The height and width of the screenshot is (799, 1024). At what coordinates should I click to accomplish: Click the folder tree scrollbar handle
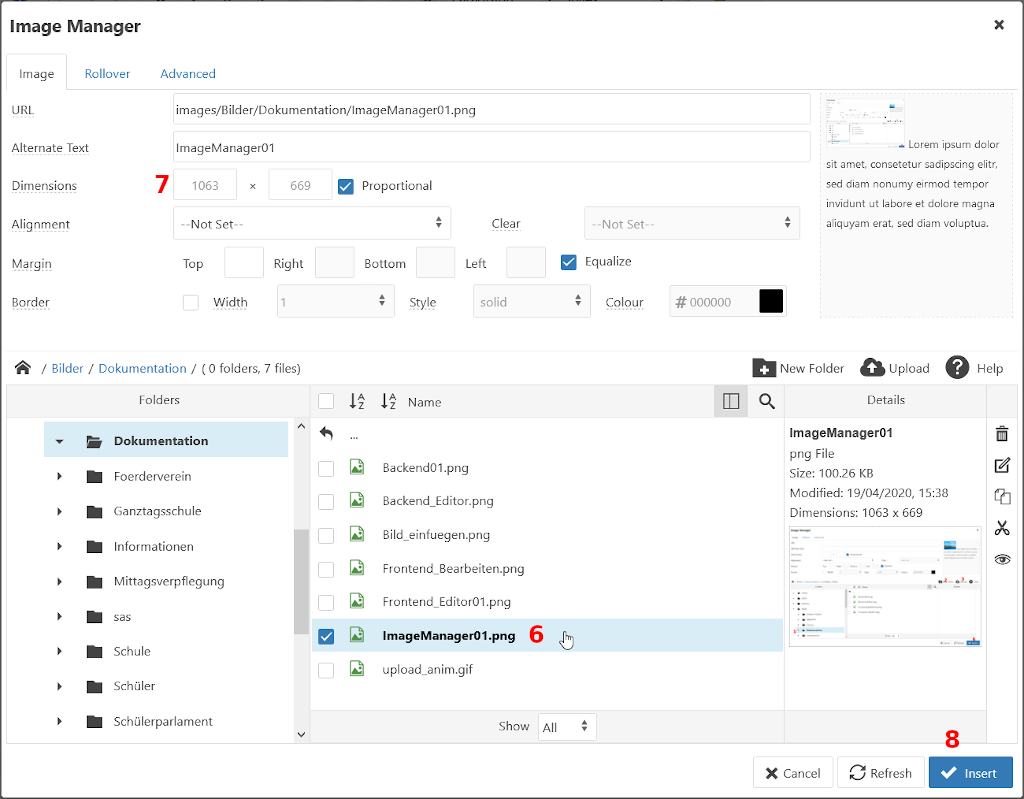coord(301,581)
